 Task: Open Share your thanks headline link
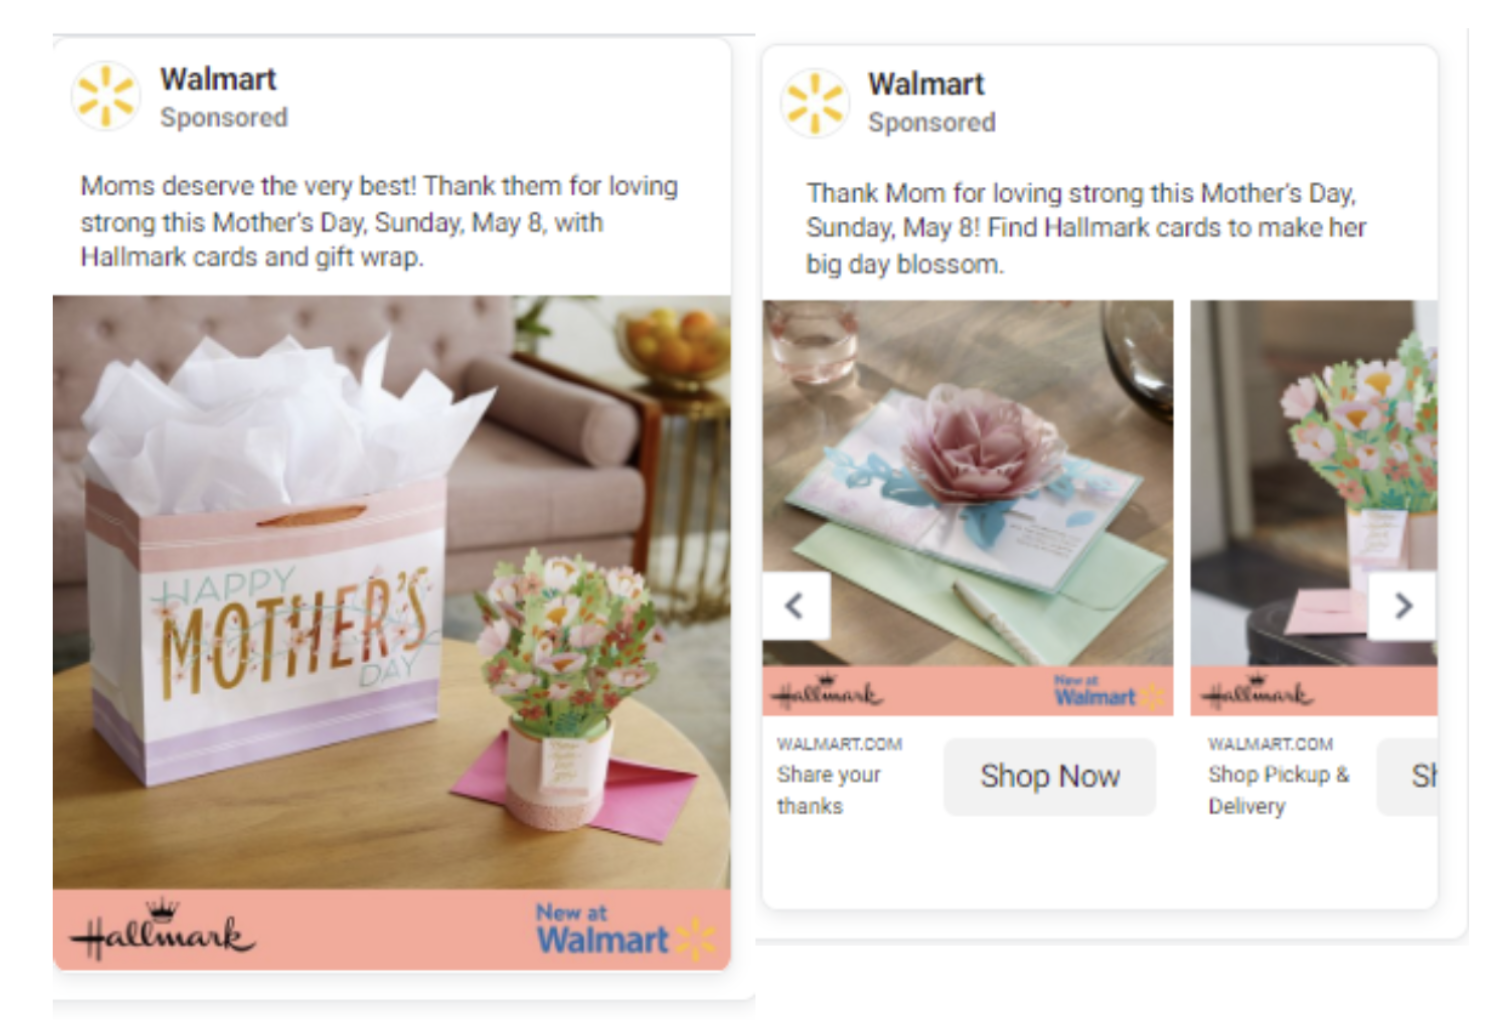point(829,790)
